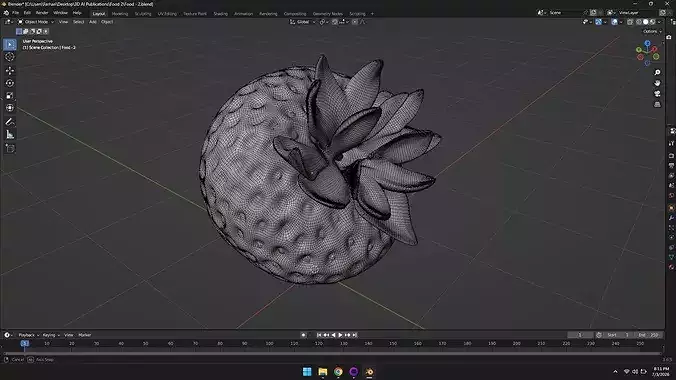Click Blender icon in the taskbar
Screen dimensions: 676x380
[x=369, y=371]
